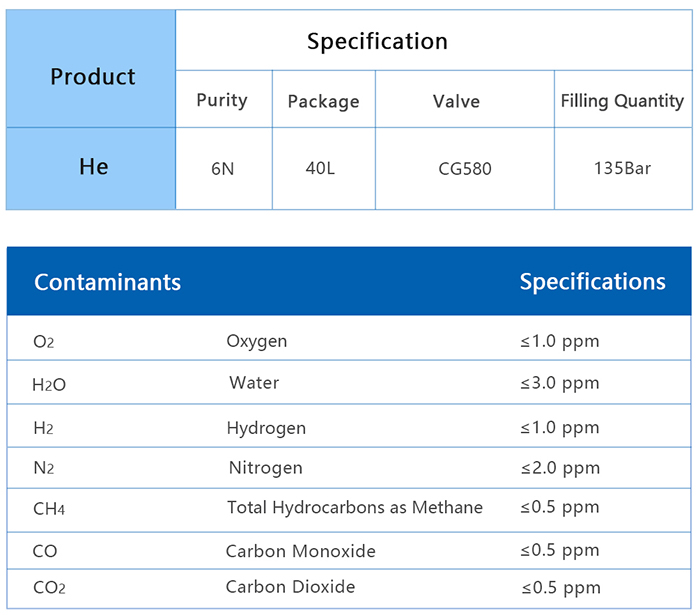Image resolution: width=700 pixels, height=615 pixels.
Task: Select the Specification header cell
Action: pos(377,41)
